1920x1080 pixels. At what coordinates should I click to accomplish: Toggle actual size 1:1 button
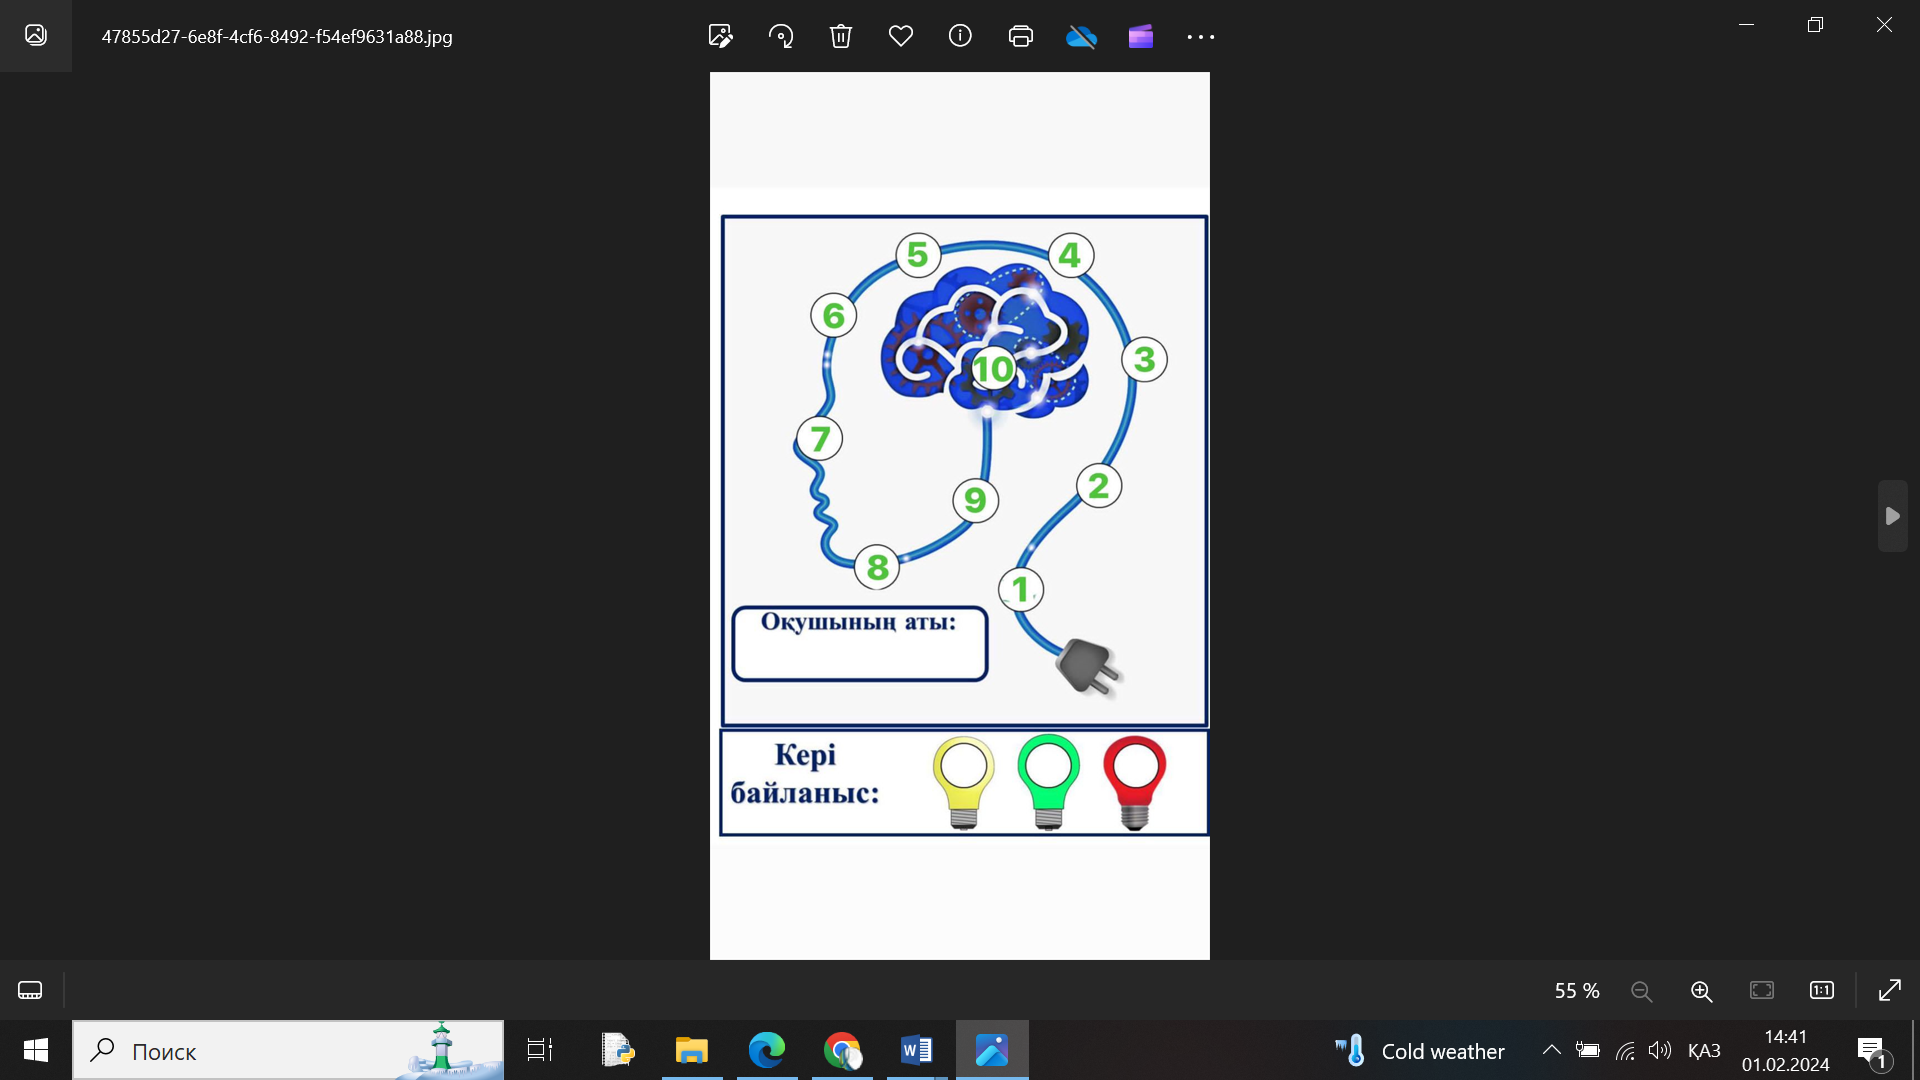(x=1821, y=990)
